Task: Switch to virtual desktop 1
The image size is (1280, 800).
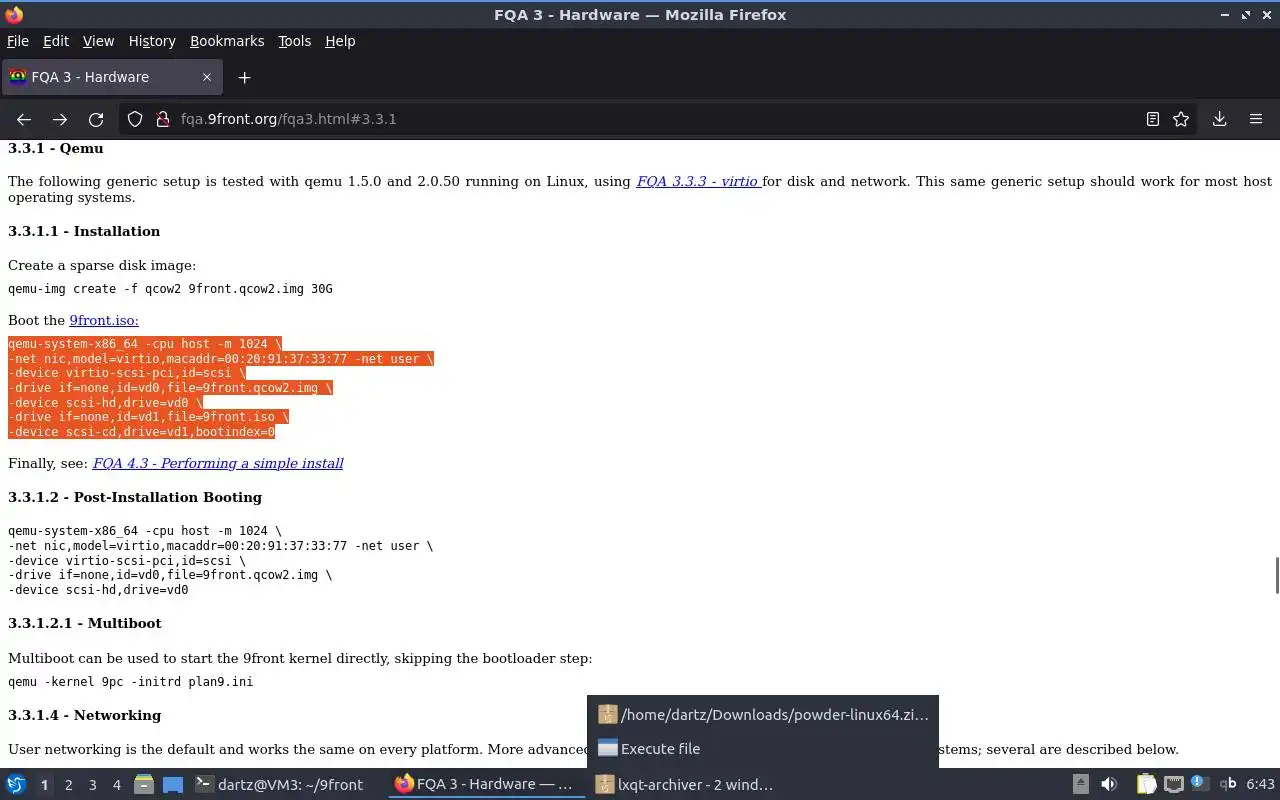Action: [x=44, y=785]
